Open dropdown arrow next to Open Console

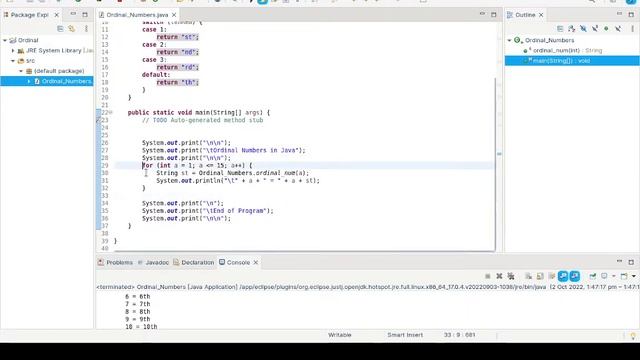coord(633,276)
